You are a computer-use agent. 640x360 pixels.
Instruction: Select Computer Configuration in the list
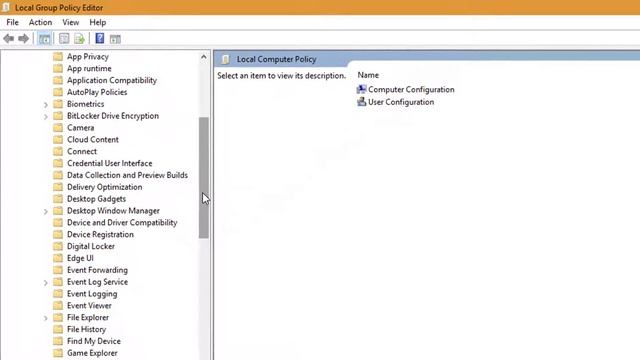[411, 89]
